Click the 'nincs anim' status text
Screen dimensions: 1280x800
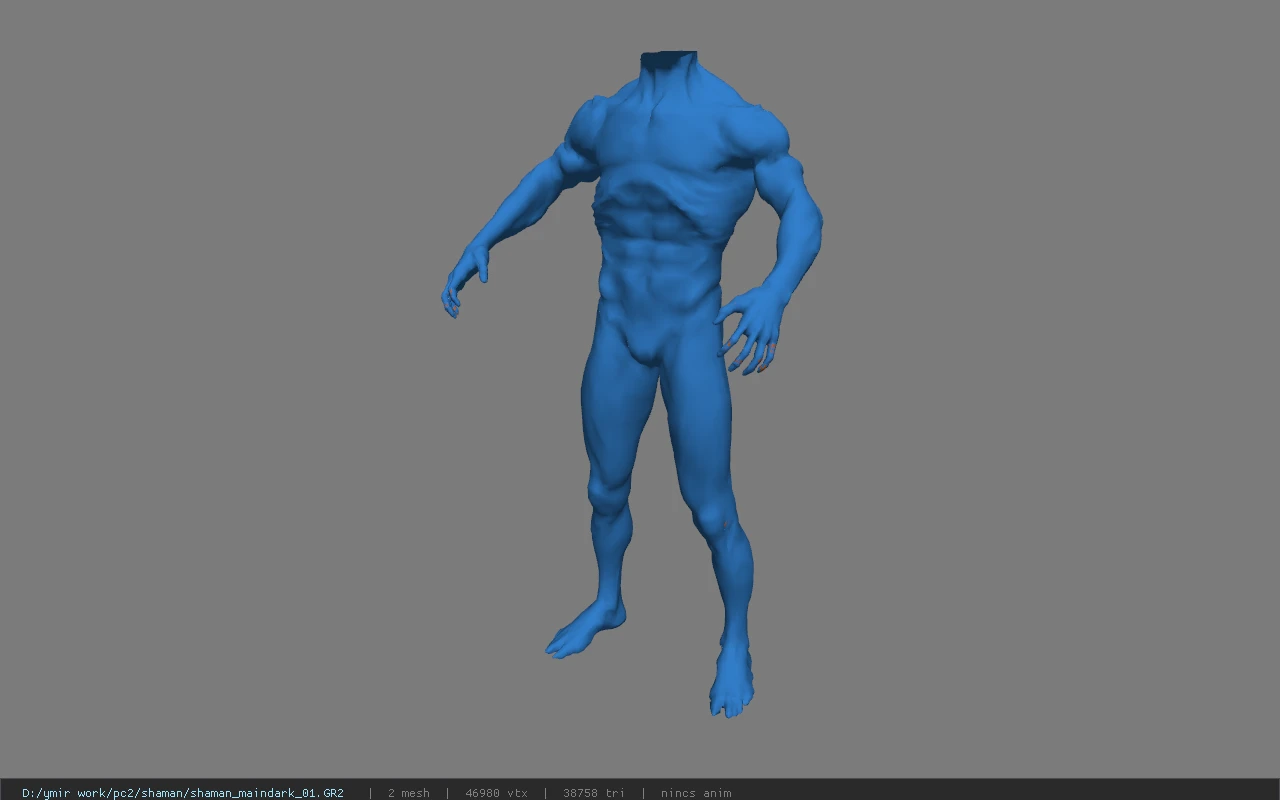pos(696,793)
